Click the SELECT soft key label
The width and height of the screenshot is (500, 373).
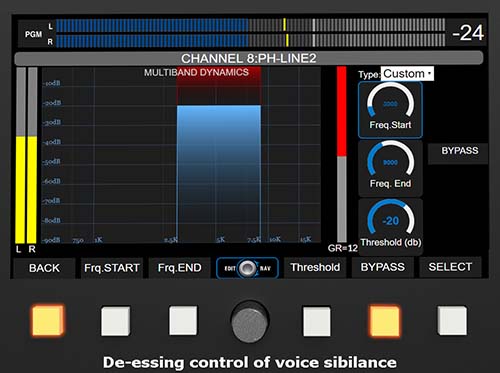[450, 267]
